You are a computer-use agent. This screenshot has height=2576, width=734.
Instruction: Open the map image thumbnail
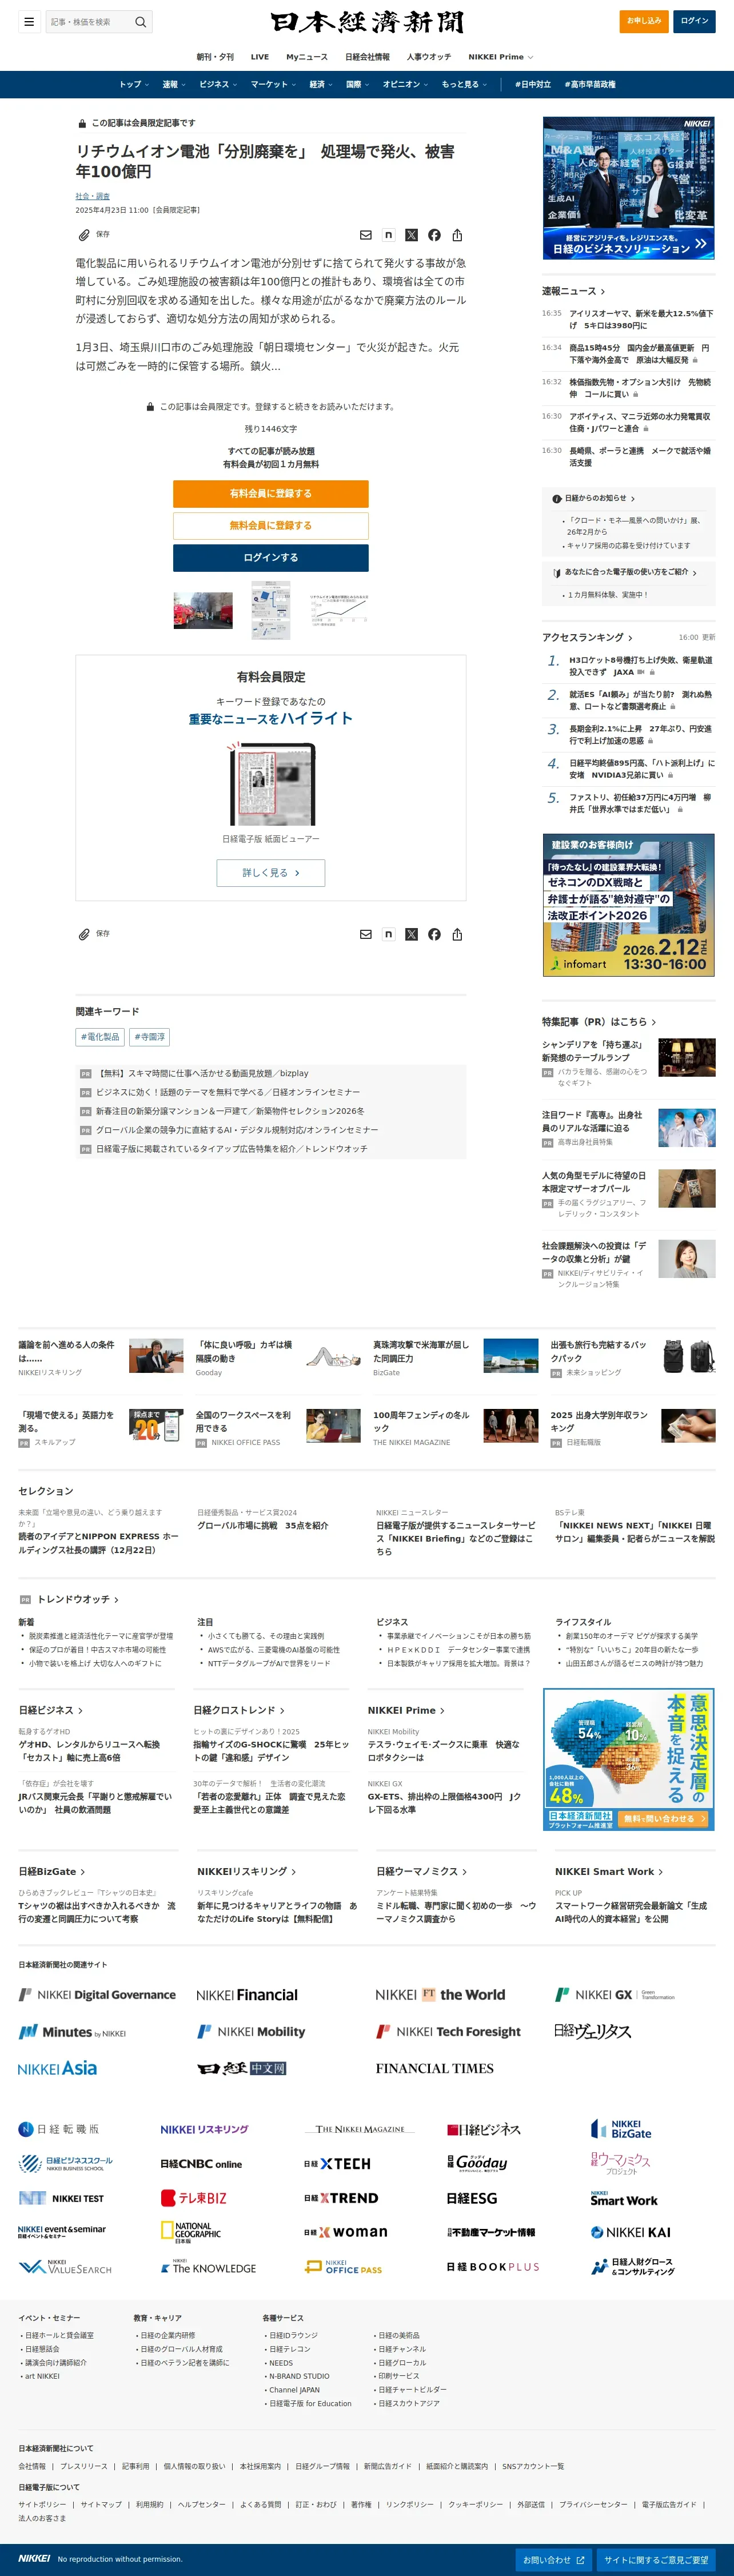[270, 610]
